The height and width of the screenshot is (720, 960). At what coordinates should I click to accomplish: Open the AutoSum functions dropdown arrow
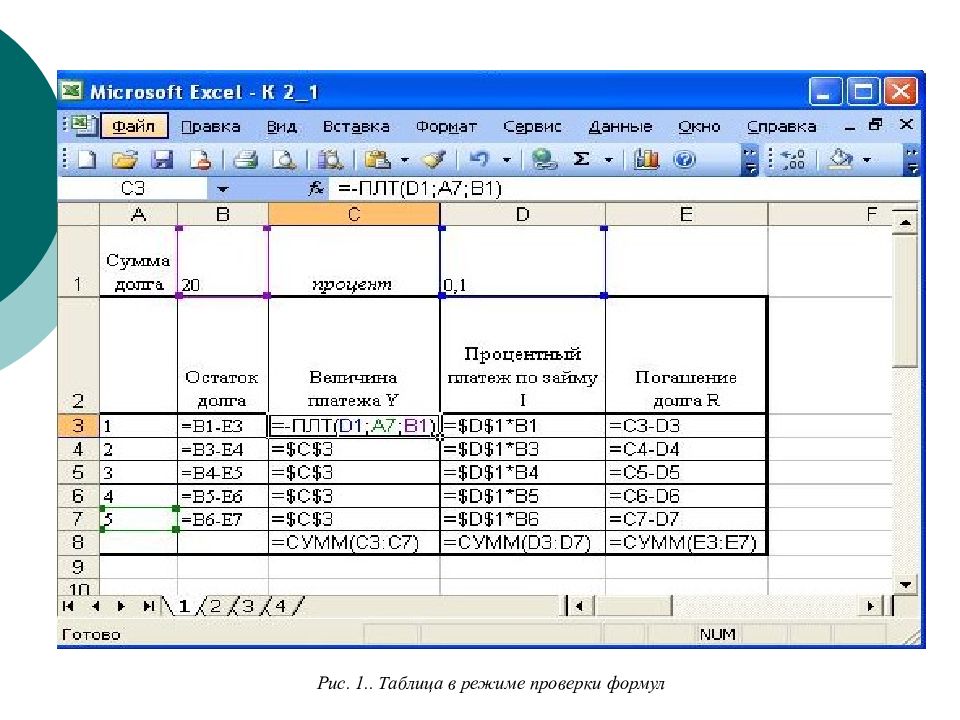point(609,160)
